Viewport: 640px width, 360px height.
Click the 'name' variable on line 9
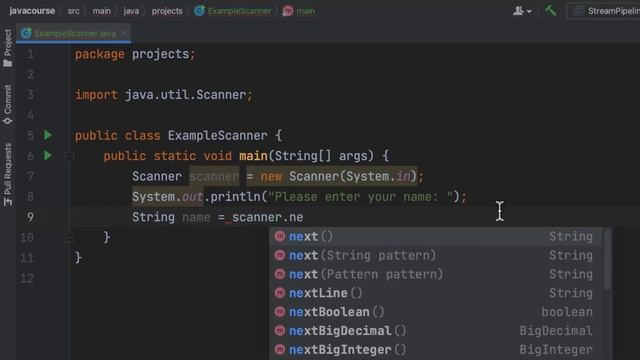[x=196, y=217]
